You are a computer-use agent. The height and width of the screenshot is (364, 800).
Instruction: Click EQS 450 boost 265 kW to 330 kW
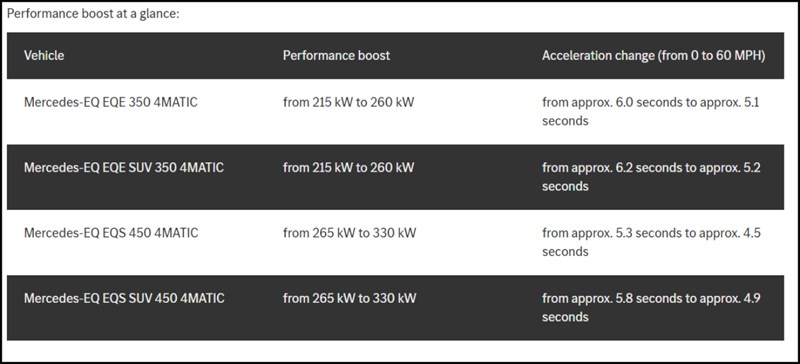click(x=349, y=233)
